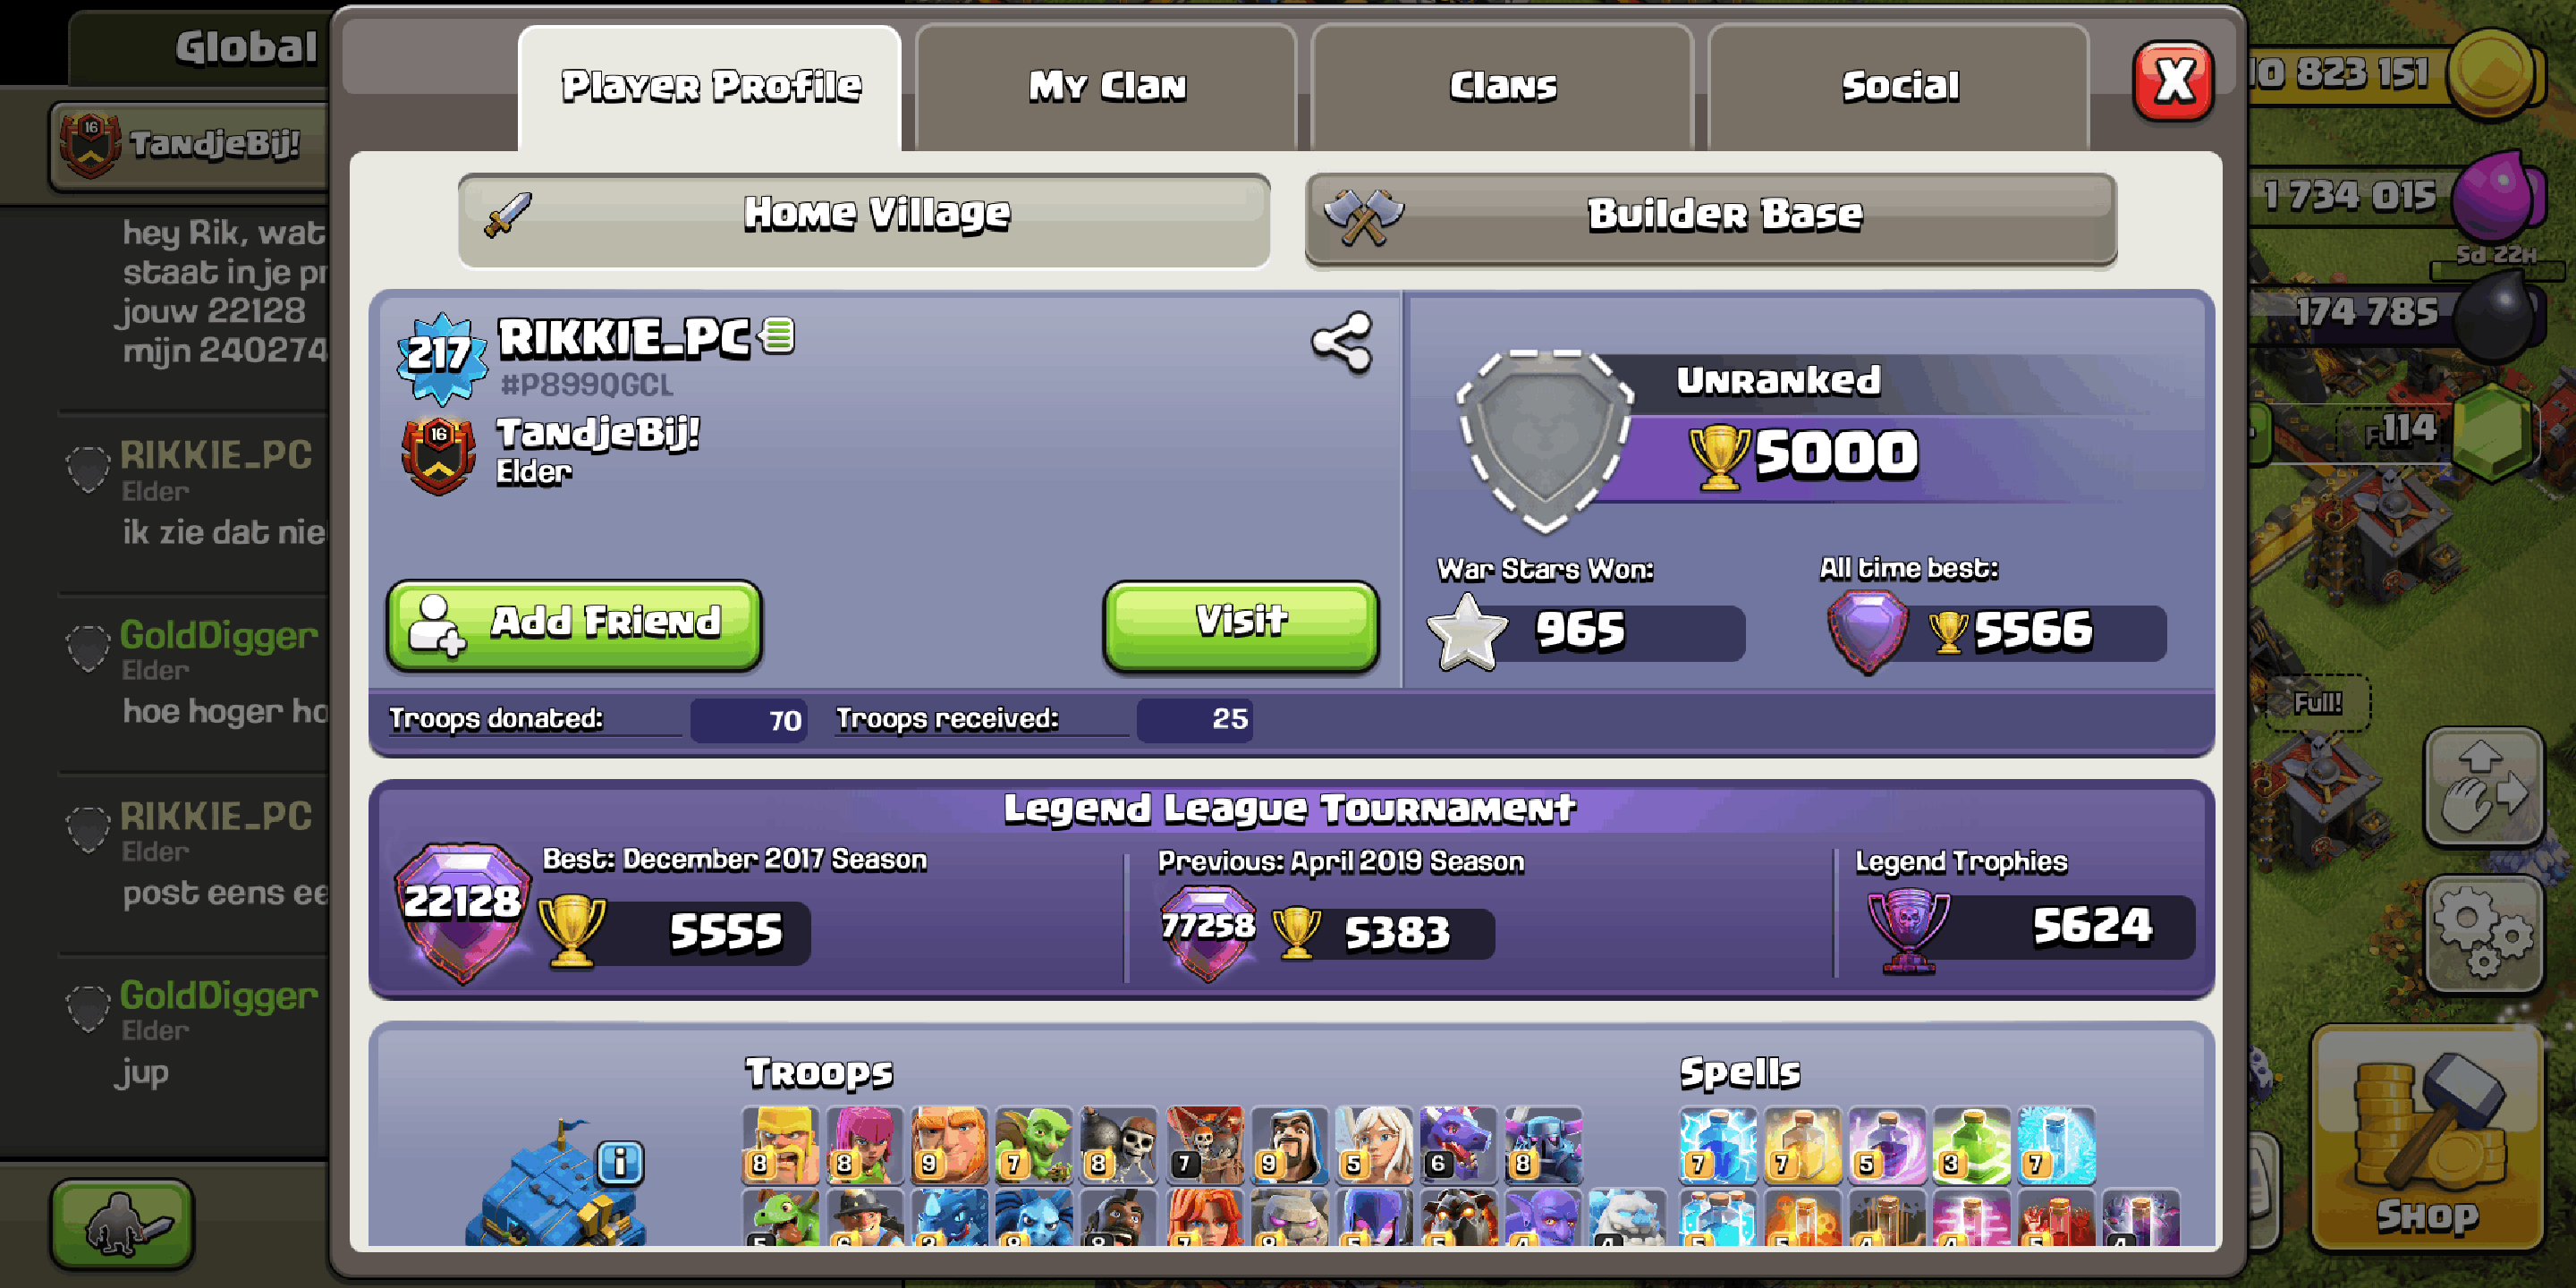Tap the TandjeBij! clan badge in profile
2576x1288 pixels.
point(438,455)
